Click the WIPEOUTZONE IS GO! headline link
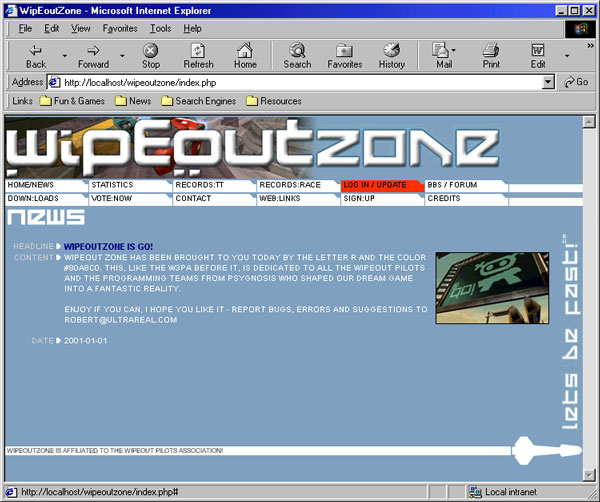Screen dimensions: 600x502 click(108, 246)
